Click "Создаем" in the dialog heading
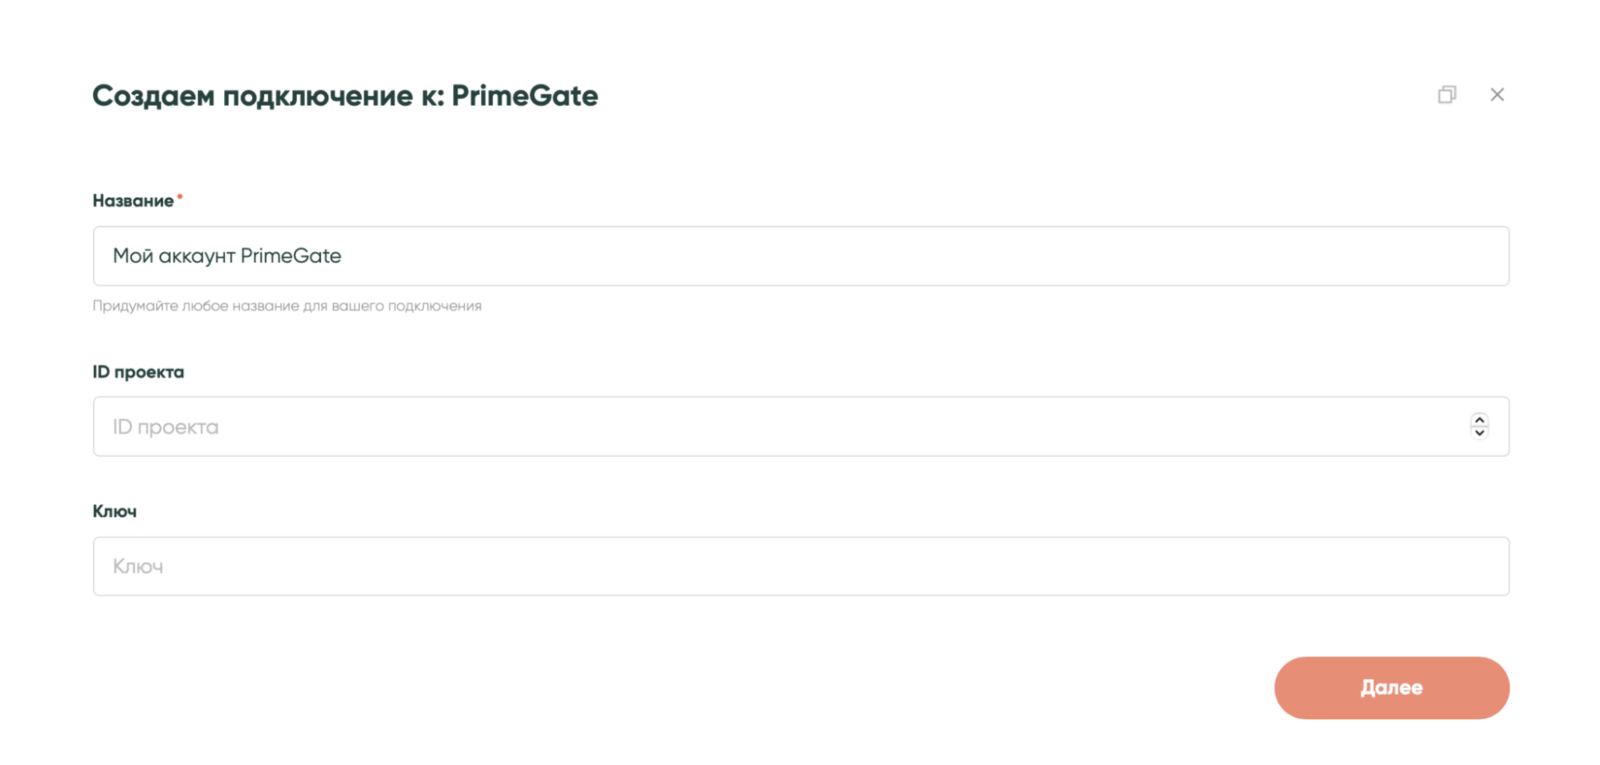Screen dimensions: 1600x765 click(154, 96)
